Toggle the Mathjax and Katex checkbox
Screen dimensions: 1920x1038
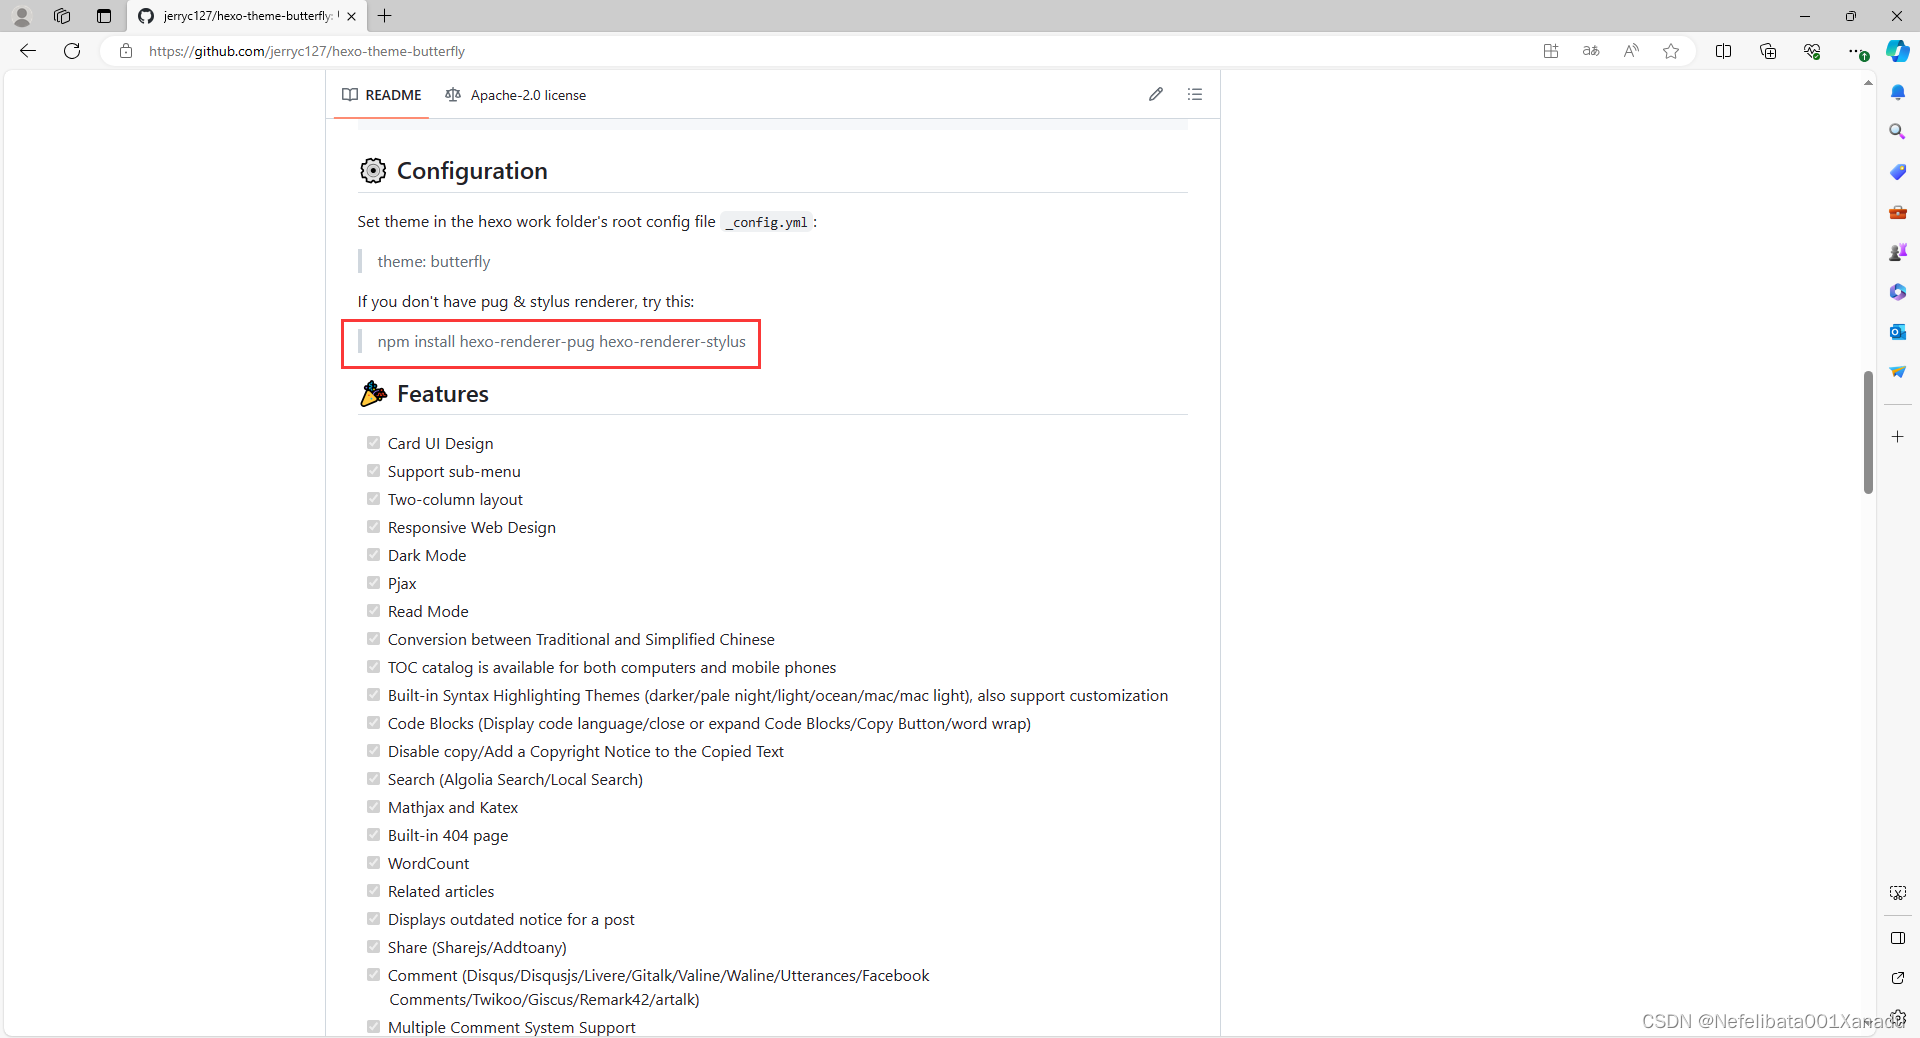point(373,807)
